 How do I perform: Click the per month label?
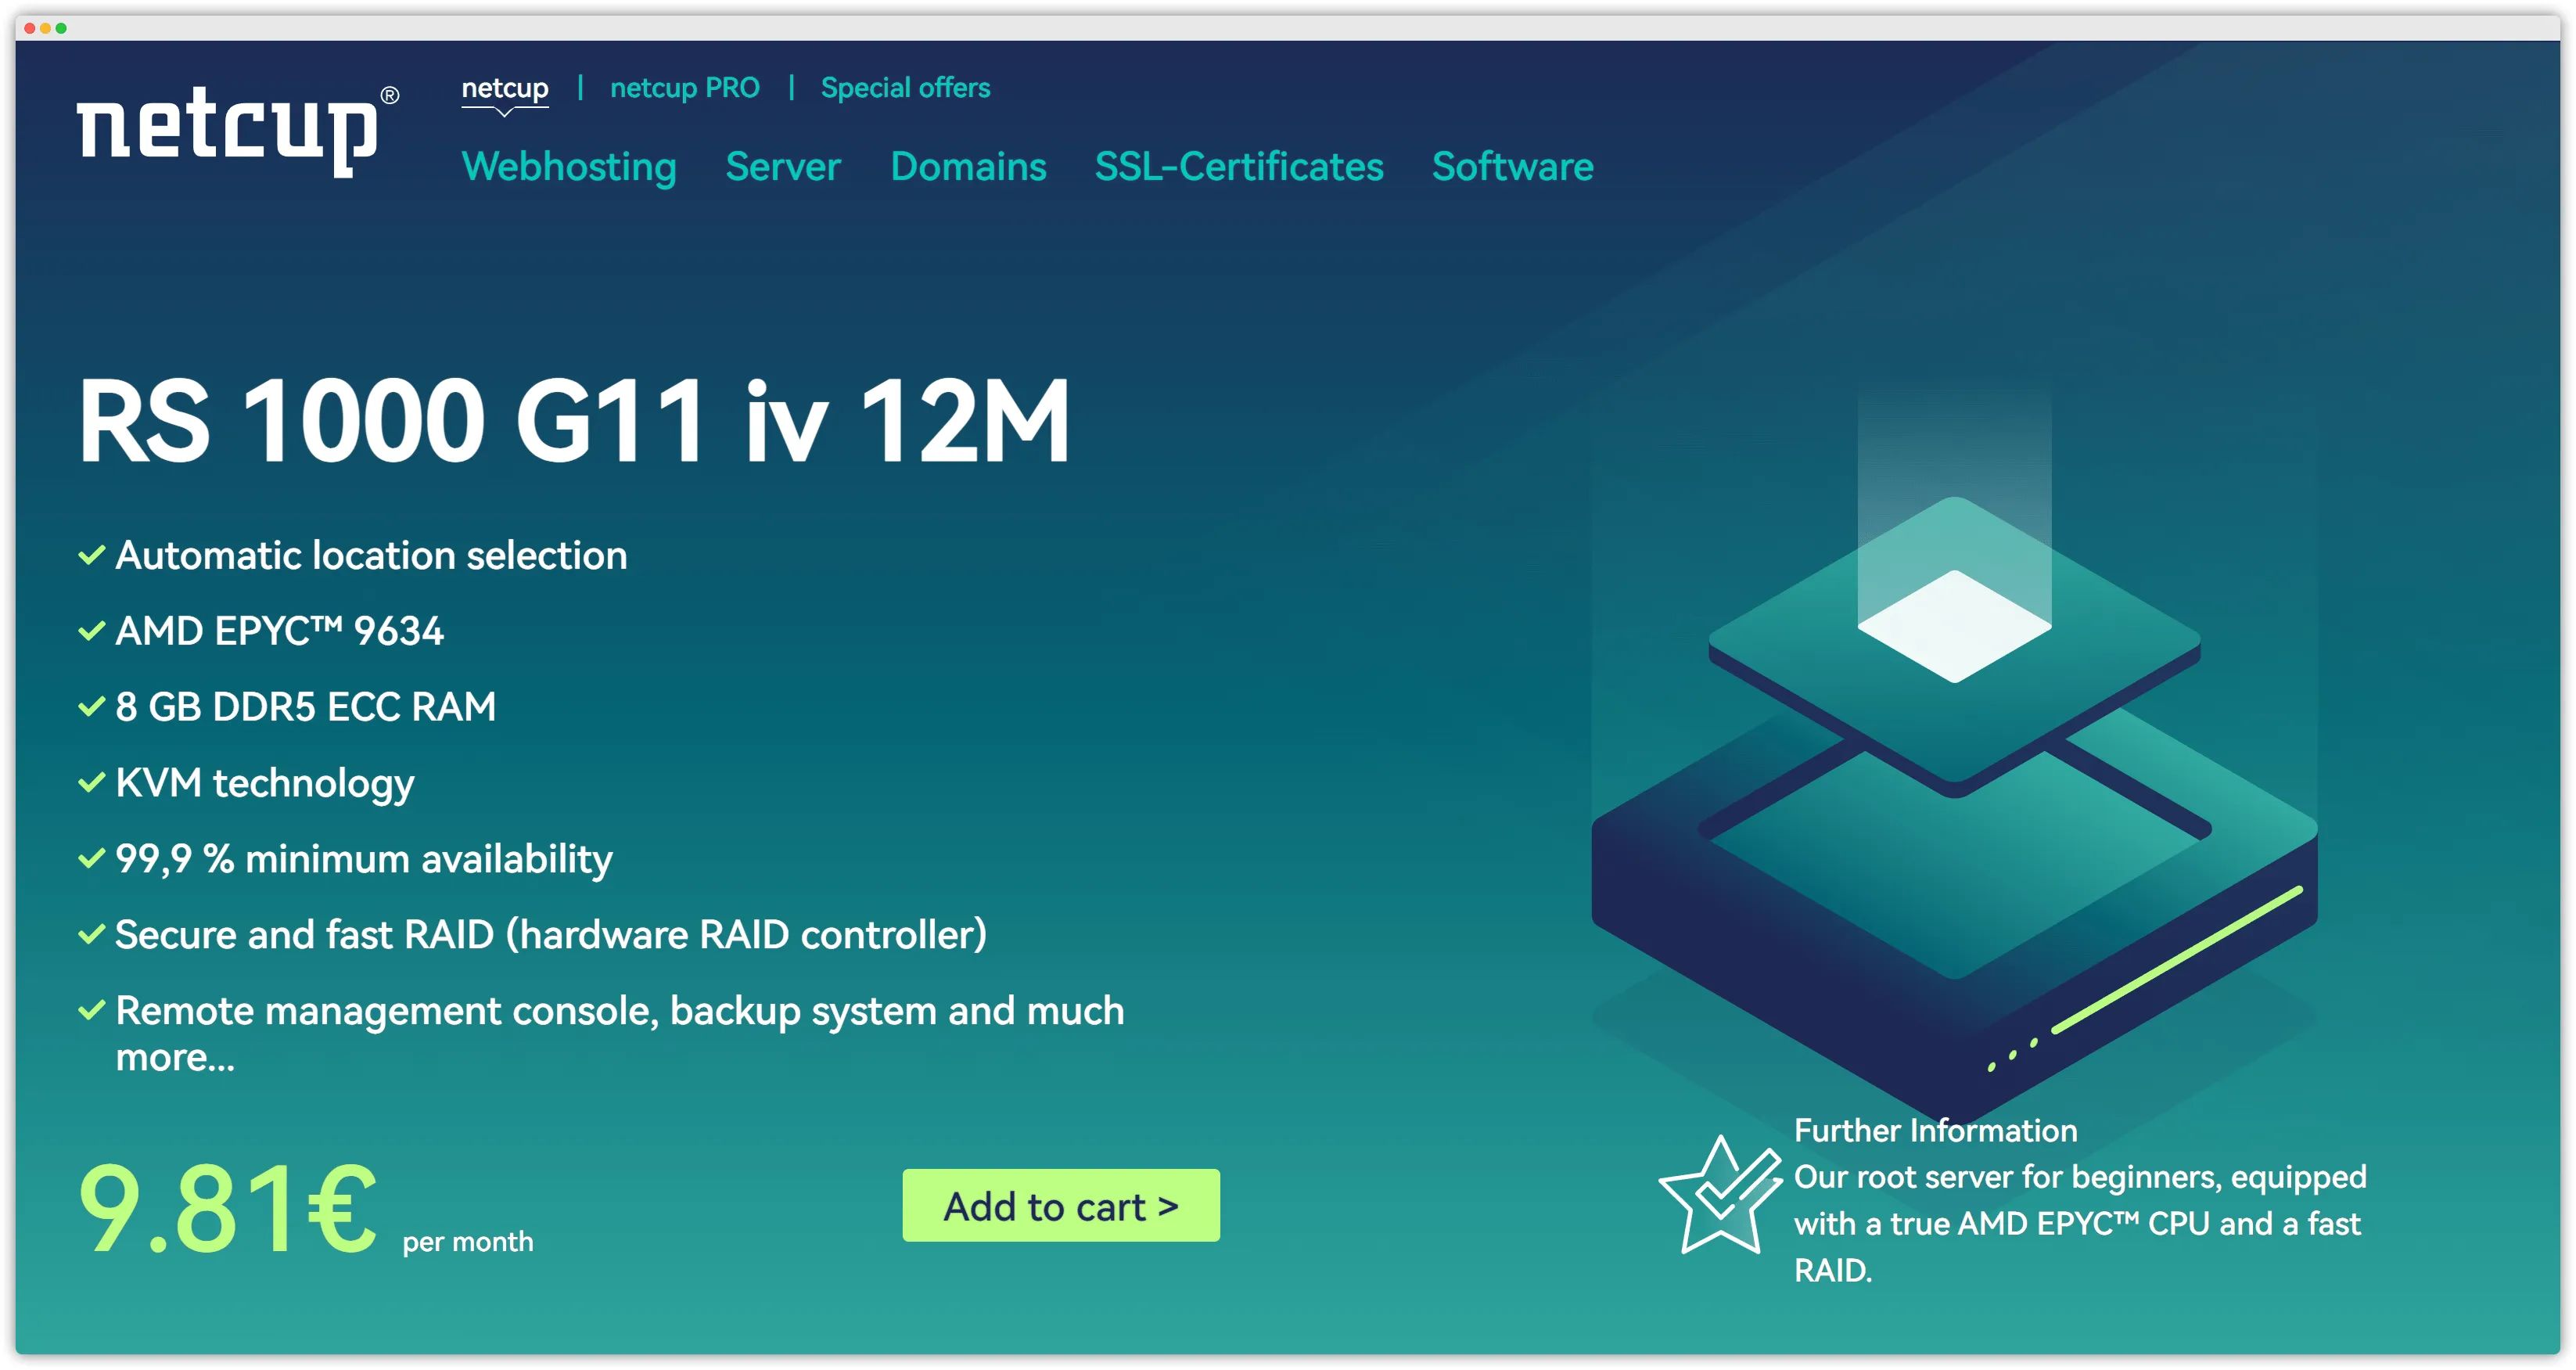click(x=468, y=1242)
